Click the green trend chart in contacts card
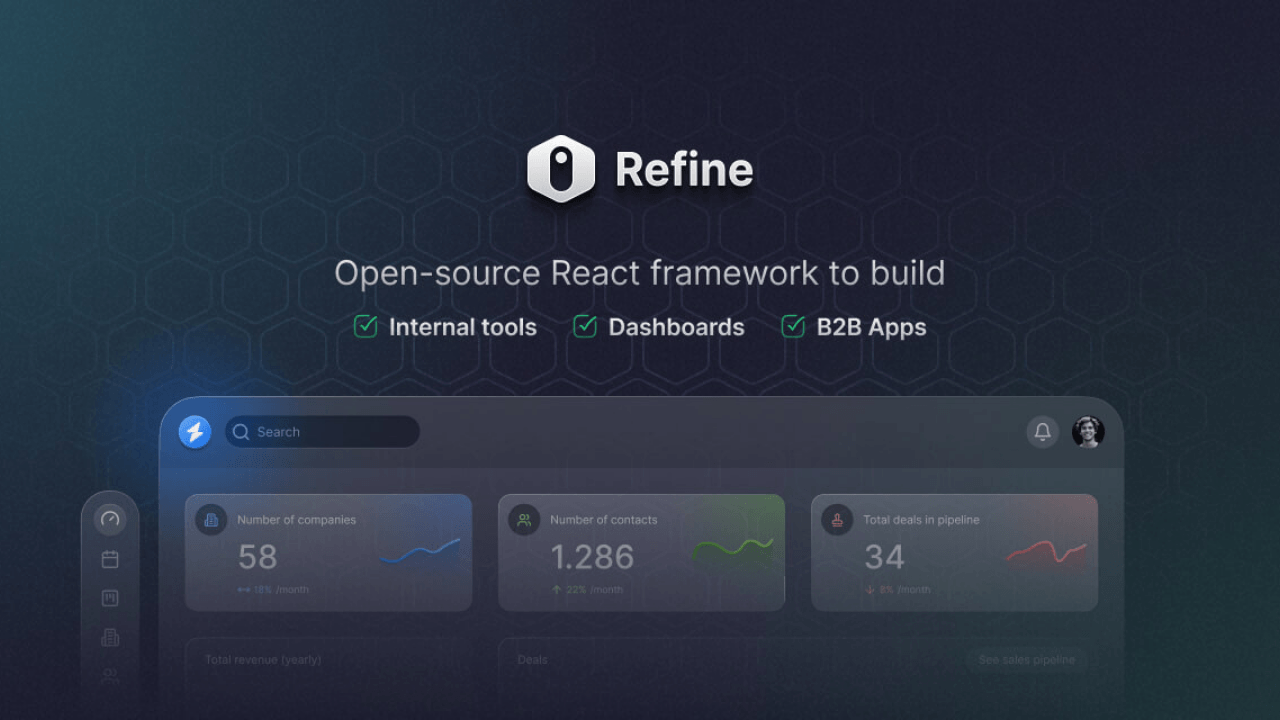 point(733,549)
